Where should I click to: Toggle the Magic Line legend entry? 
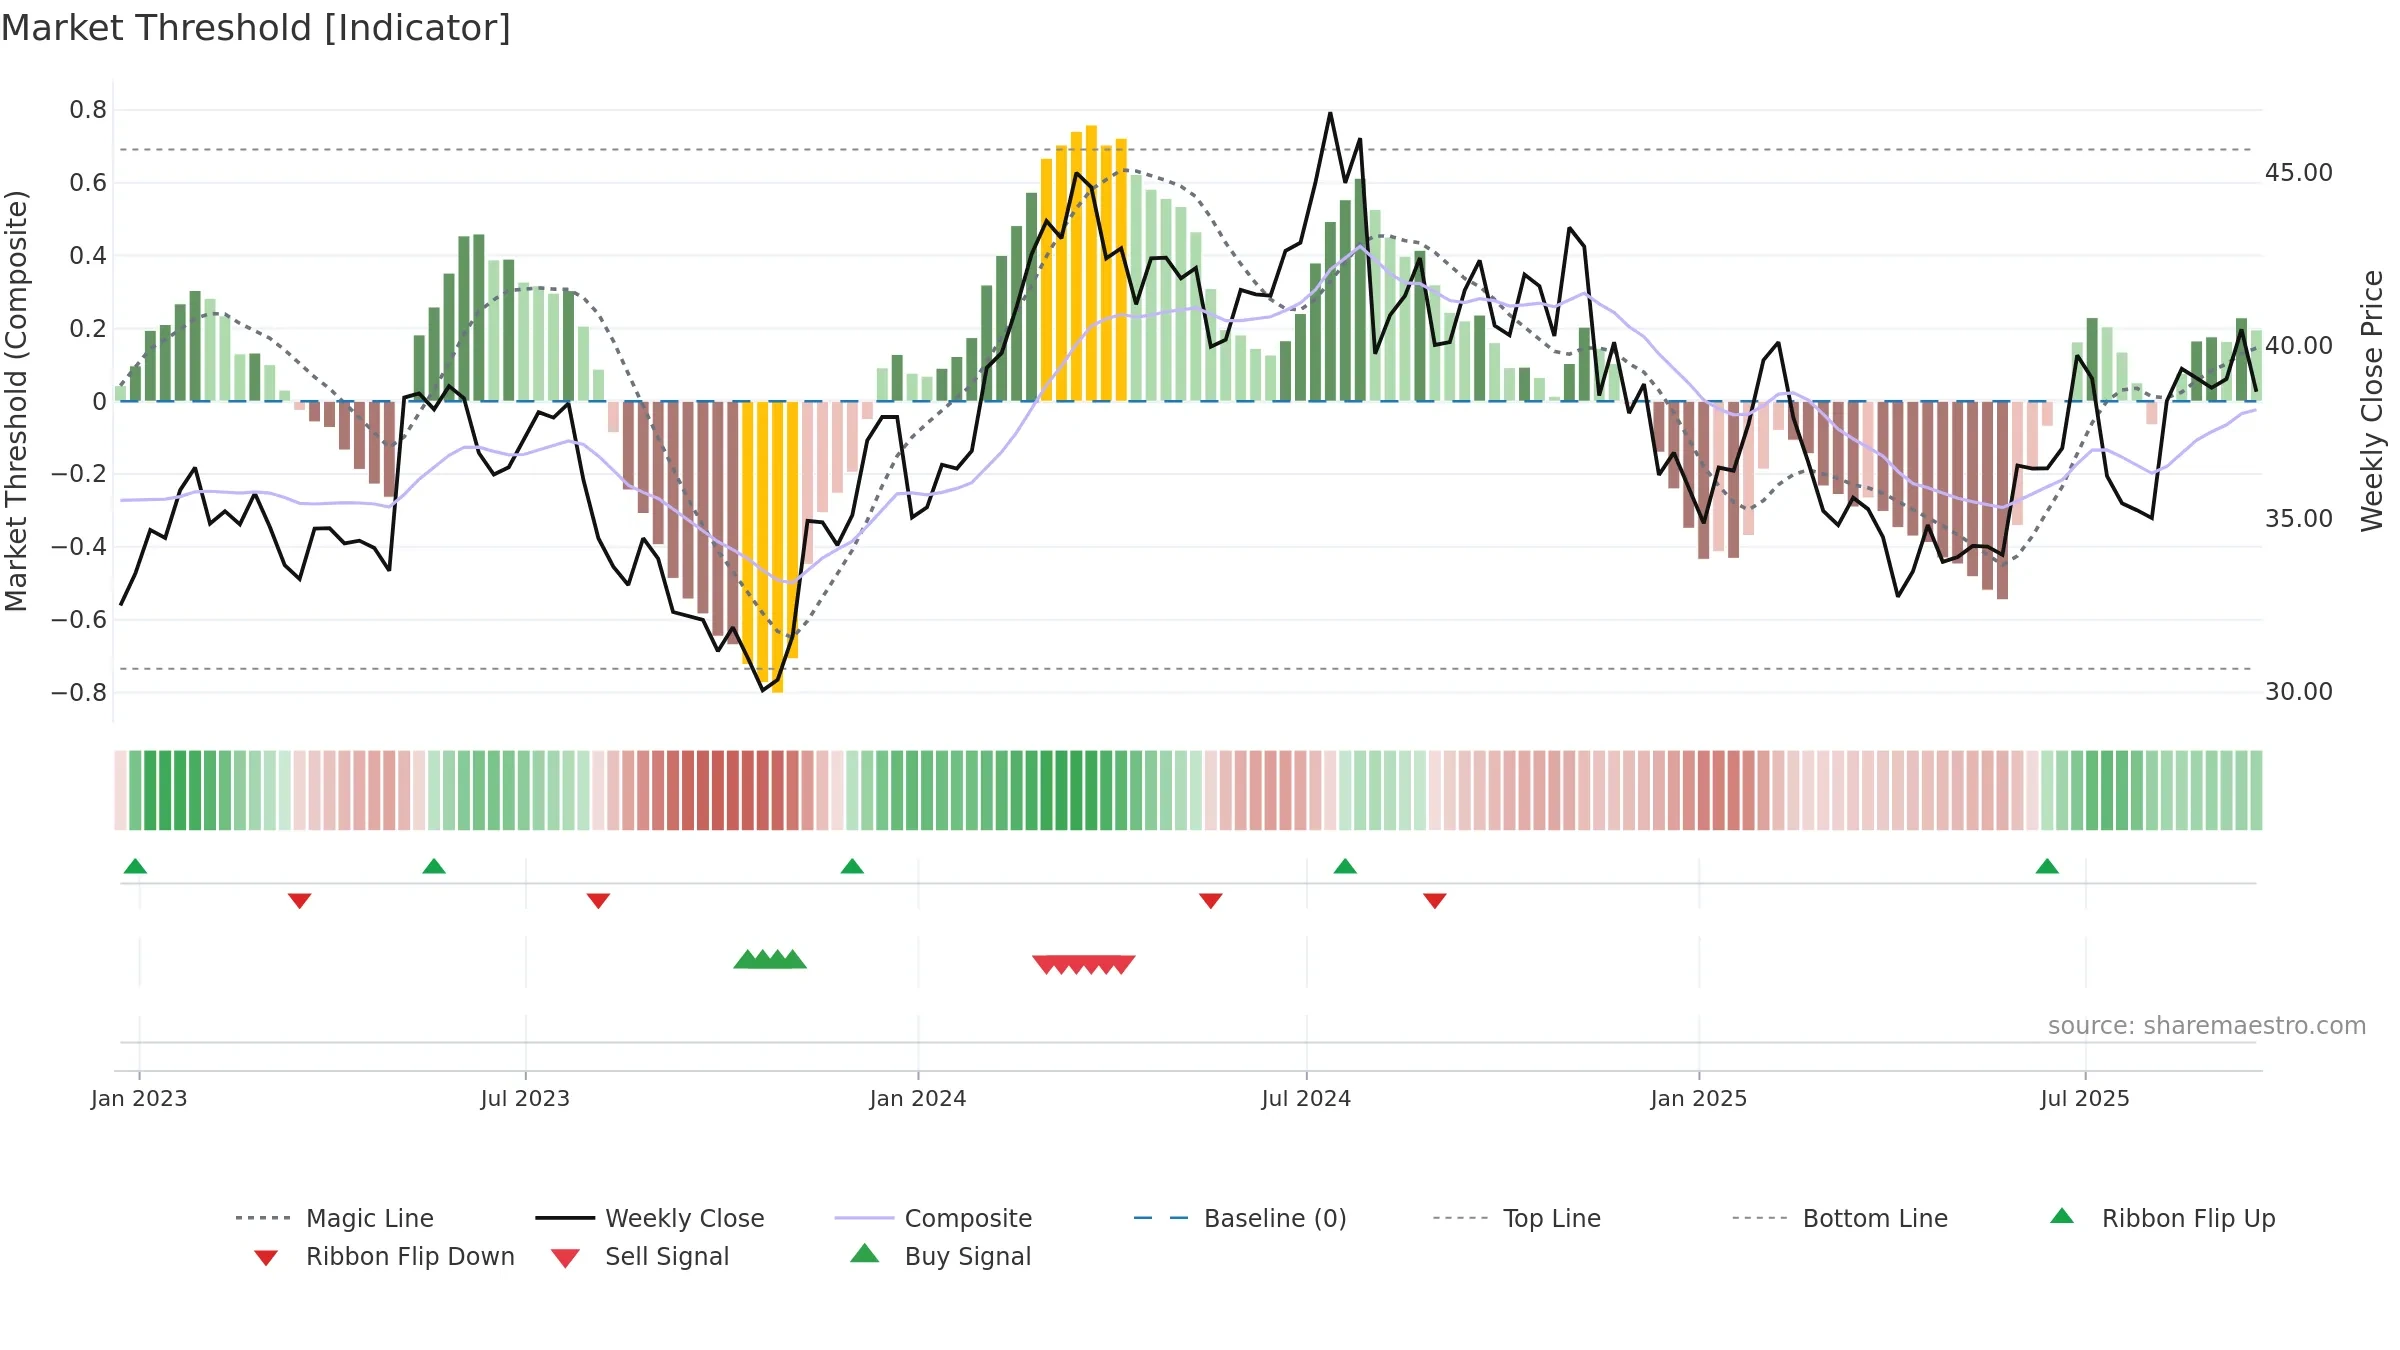click(334, 1218)
